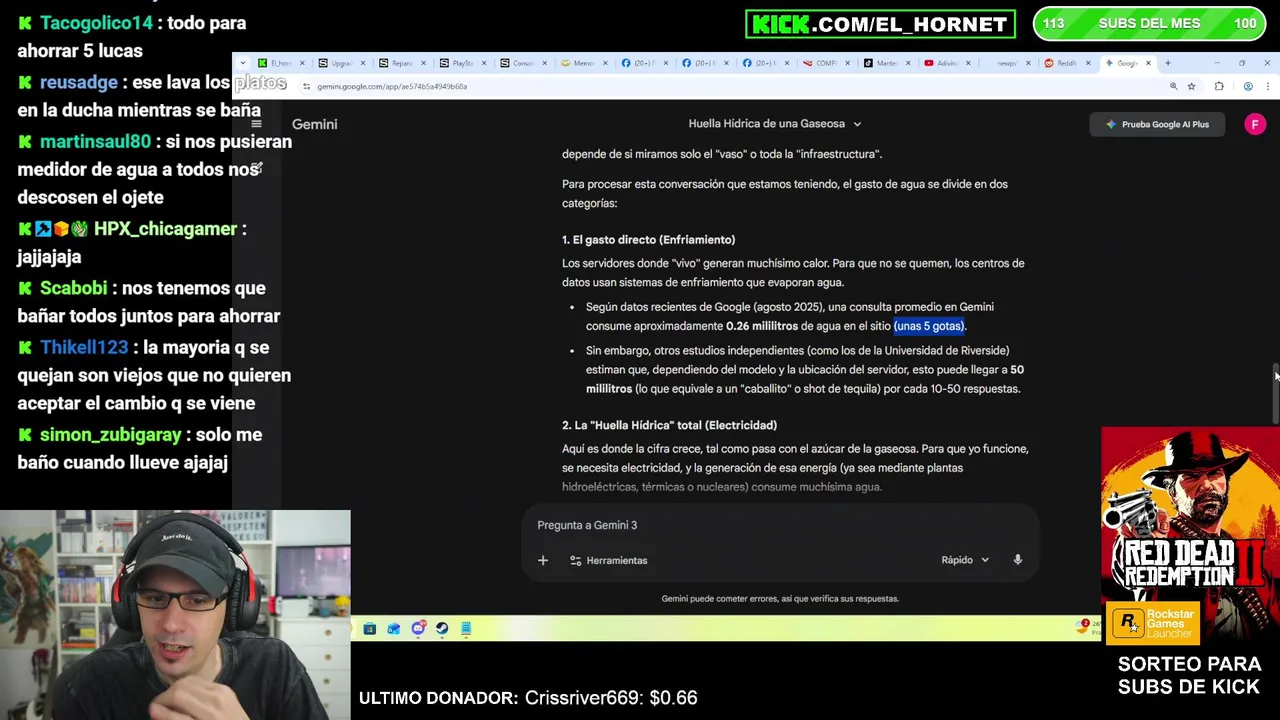
Task: Click SORTEO PARA SUBS DE KICK text
Action: click(x=1189, y=675)
